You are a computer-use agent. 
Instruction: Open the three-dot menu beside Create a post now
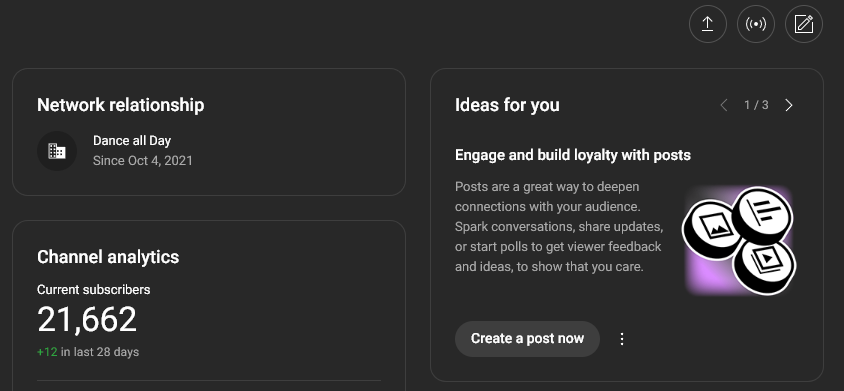622,339
